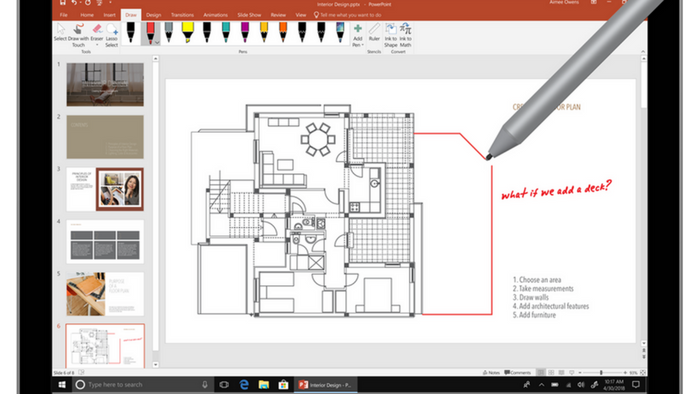Save the presentation from quick access toolbar

point(63,3)
